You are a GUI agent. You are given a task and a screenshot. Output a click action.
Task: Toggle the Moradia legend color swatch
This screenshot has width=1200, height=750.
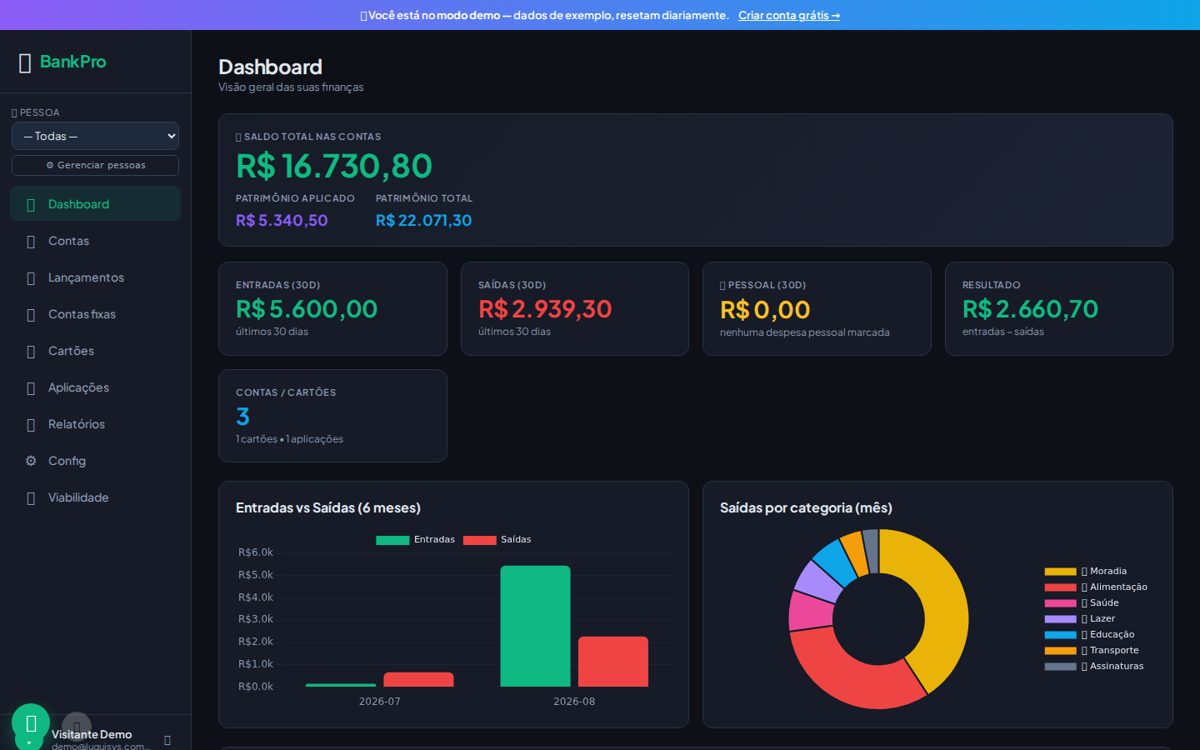coord(1061,572)
